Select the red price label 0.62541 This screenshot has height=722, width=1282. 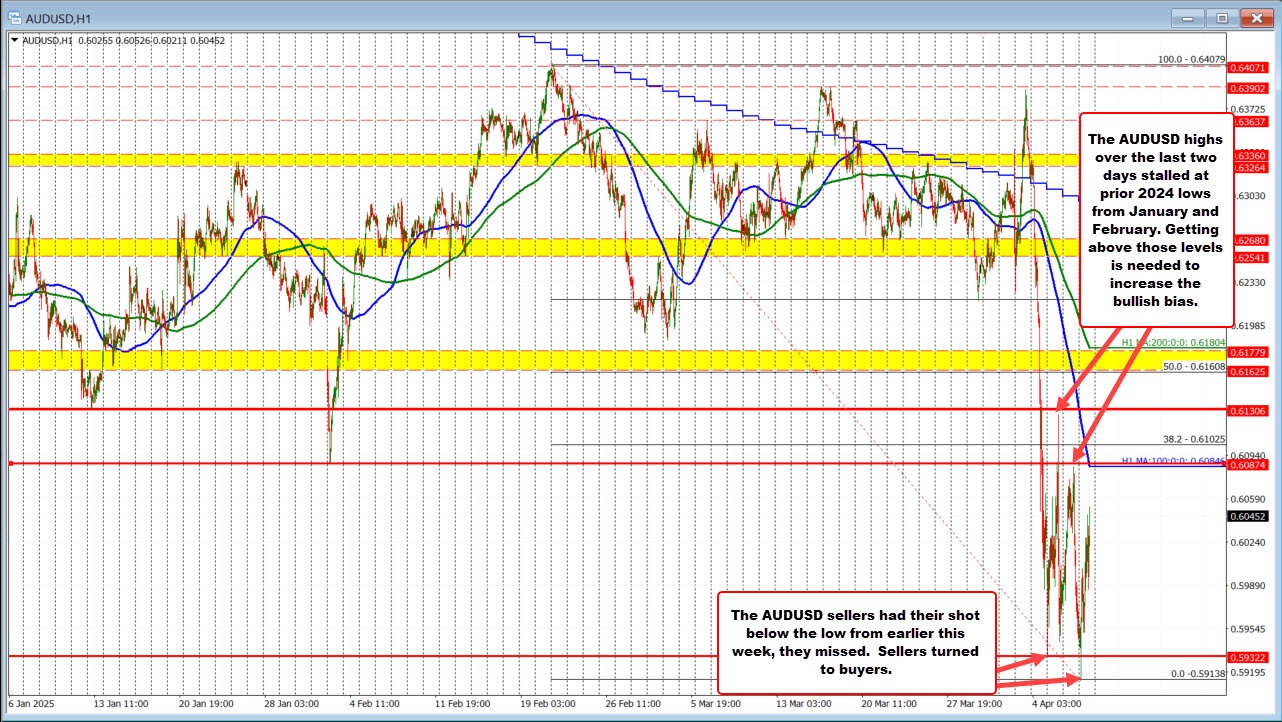pos(1251,257)
